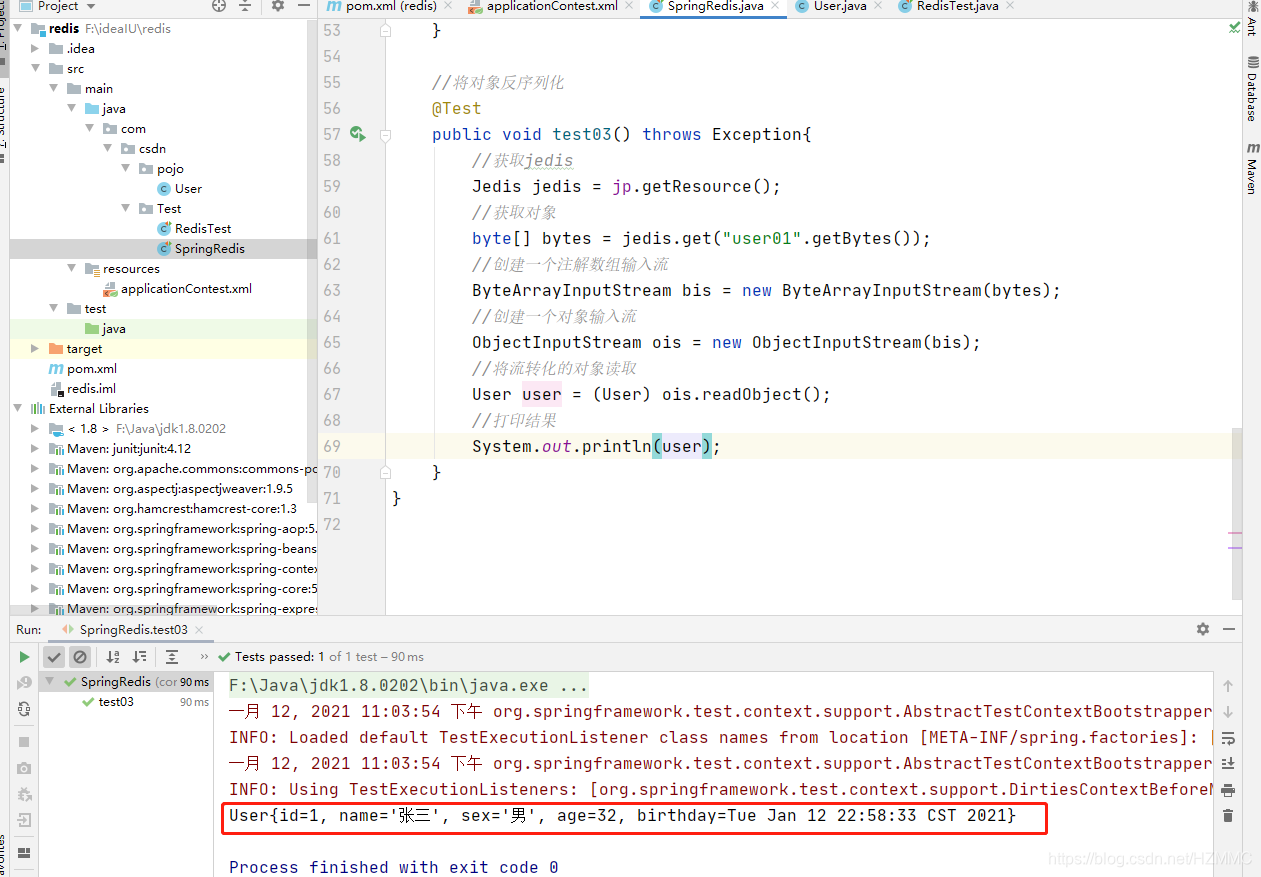This screenshot has width=1261, height=877.
Task: Select test03 in test results
Action: tap(116, 702)
